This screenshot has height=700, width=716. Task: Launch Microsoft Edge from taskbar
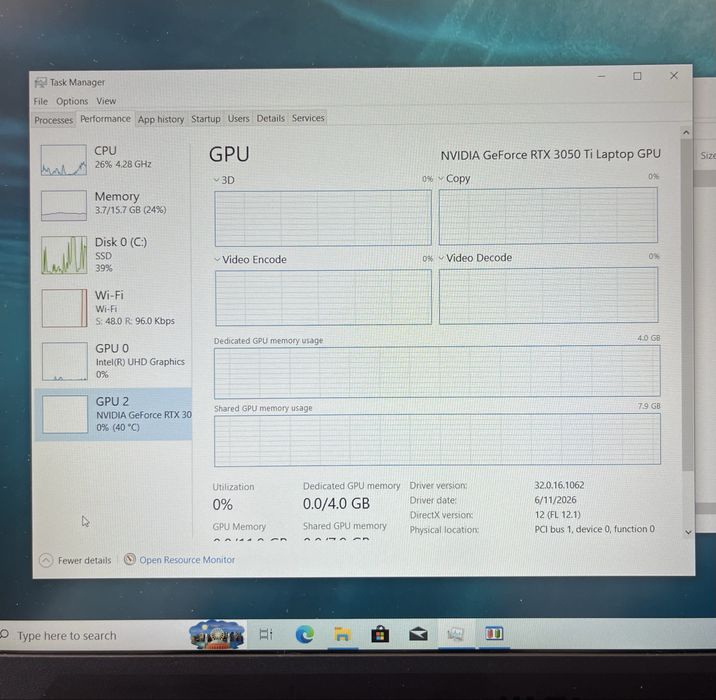point(305,634)
